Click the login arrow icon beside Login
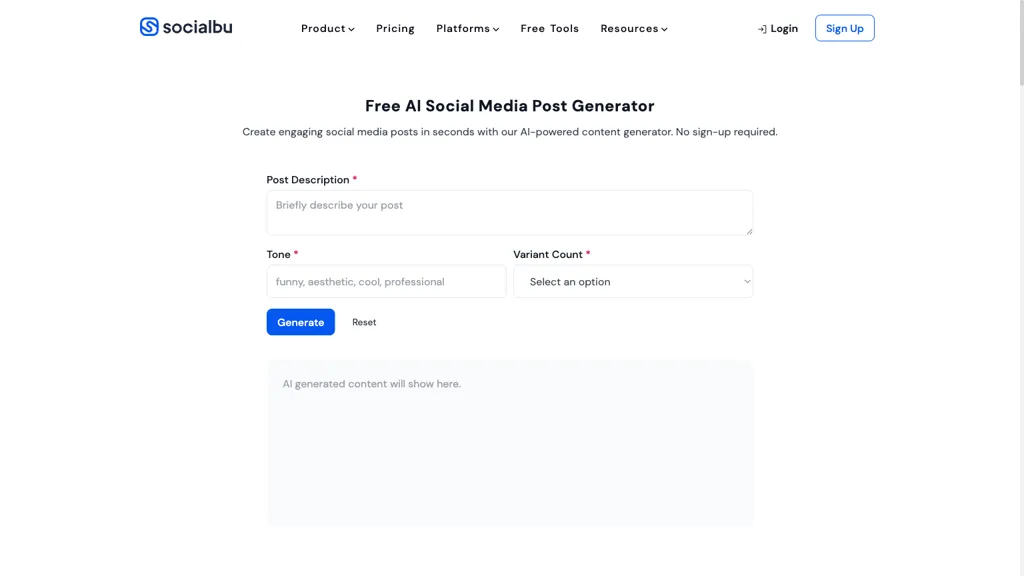 [x=761, y=28]
